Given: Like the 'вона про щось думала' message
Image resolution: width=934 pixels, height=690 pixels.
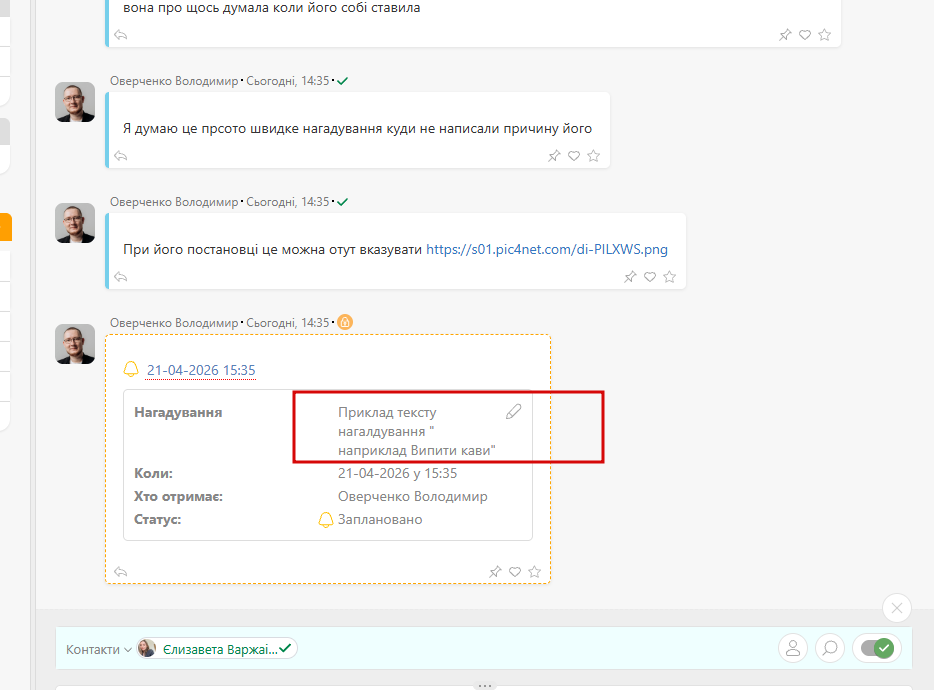Looking at the screenshot, I should tap(805, 35).
